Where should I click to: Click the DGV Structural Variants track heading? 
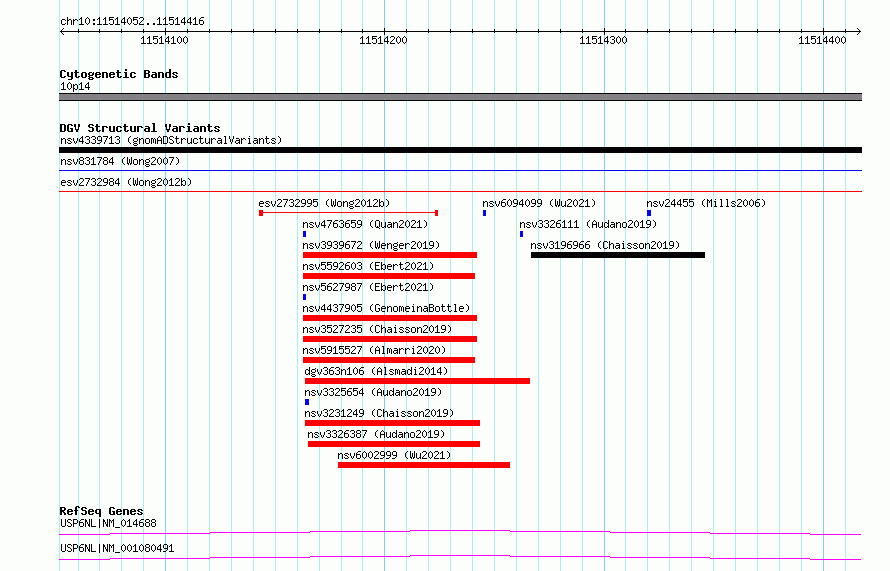point(140,128)
